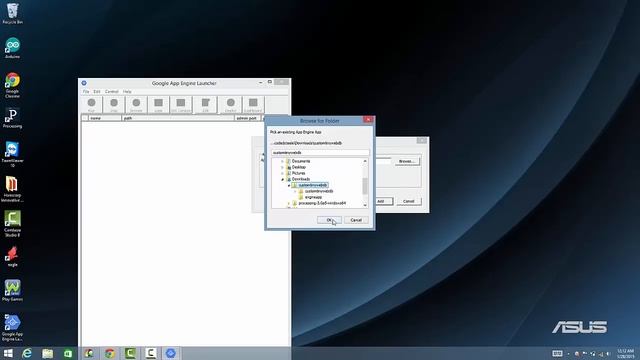Open SDK Console from the Launcher toolbar
The image size is (640, 360).
[x=181, y=104]
